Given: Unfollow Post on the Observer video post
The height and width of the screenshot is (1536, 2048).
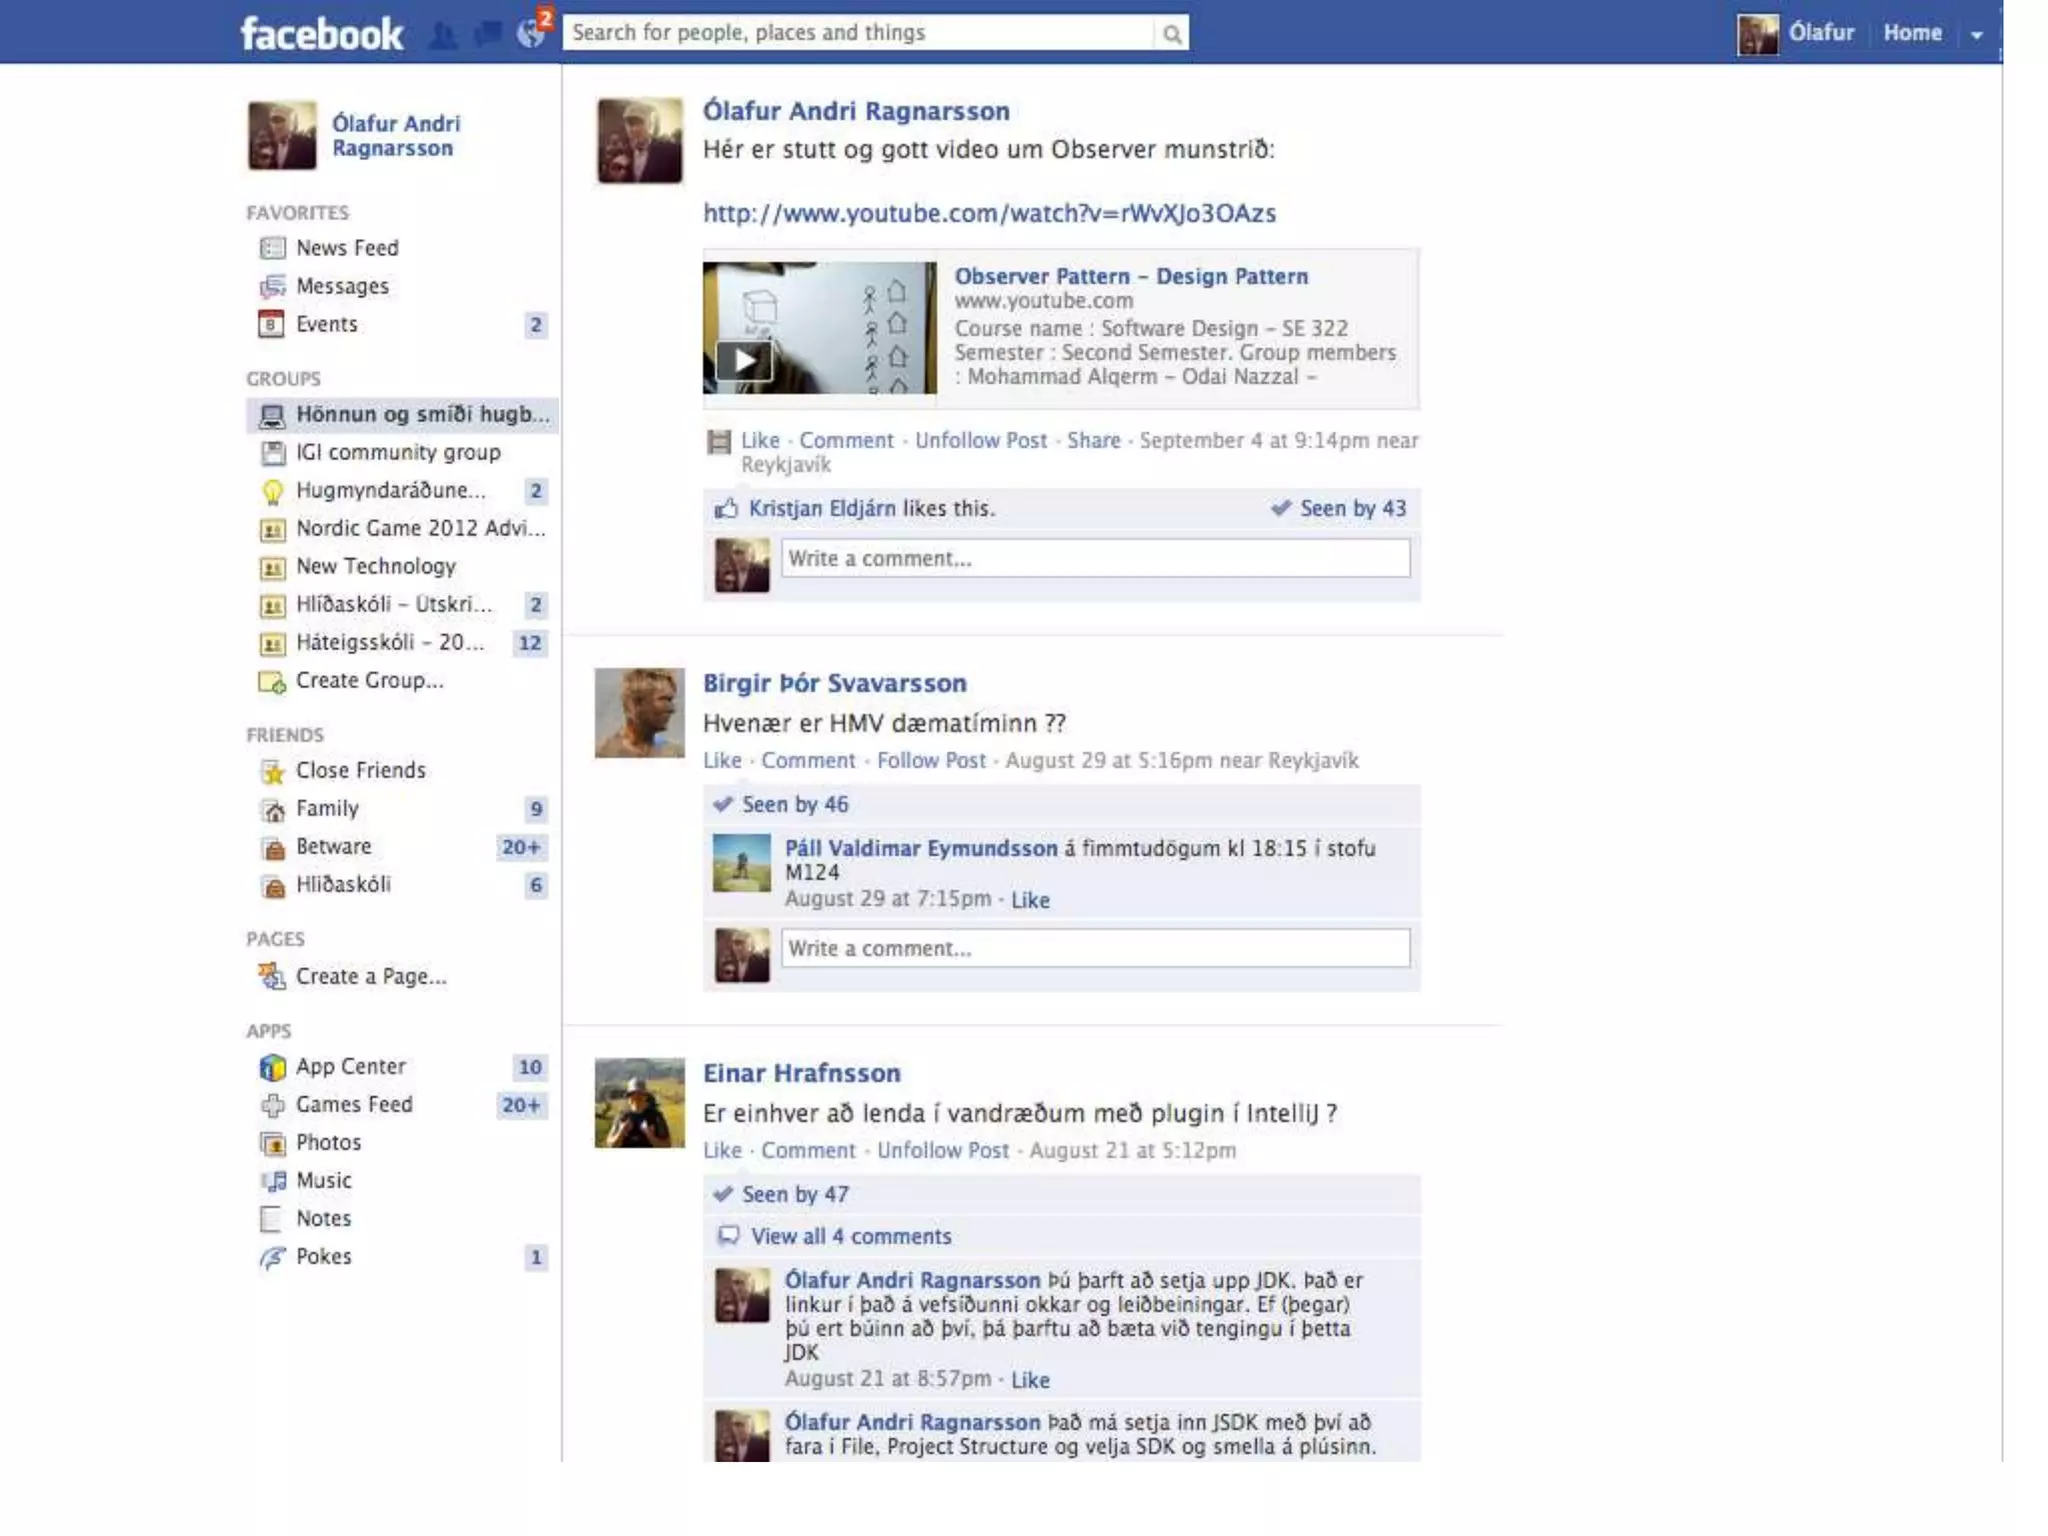Looking at the screenshot, I should coord(980,441).
